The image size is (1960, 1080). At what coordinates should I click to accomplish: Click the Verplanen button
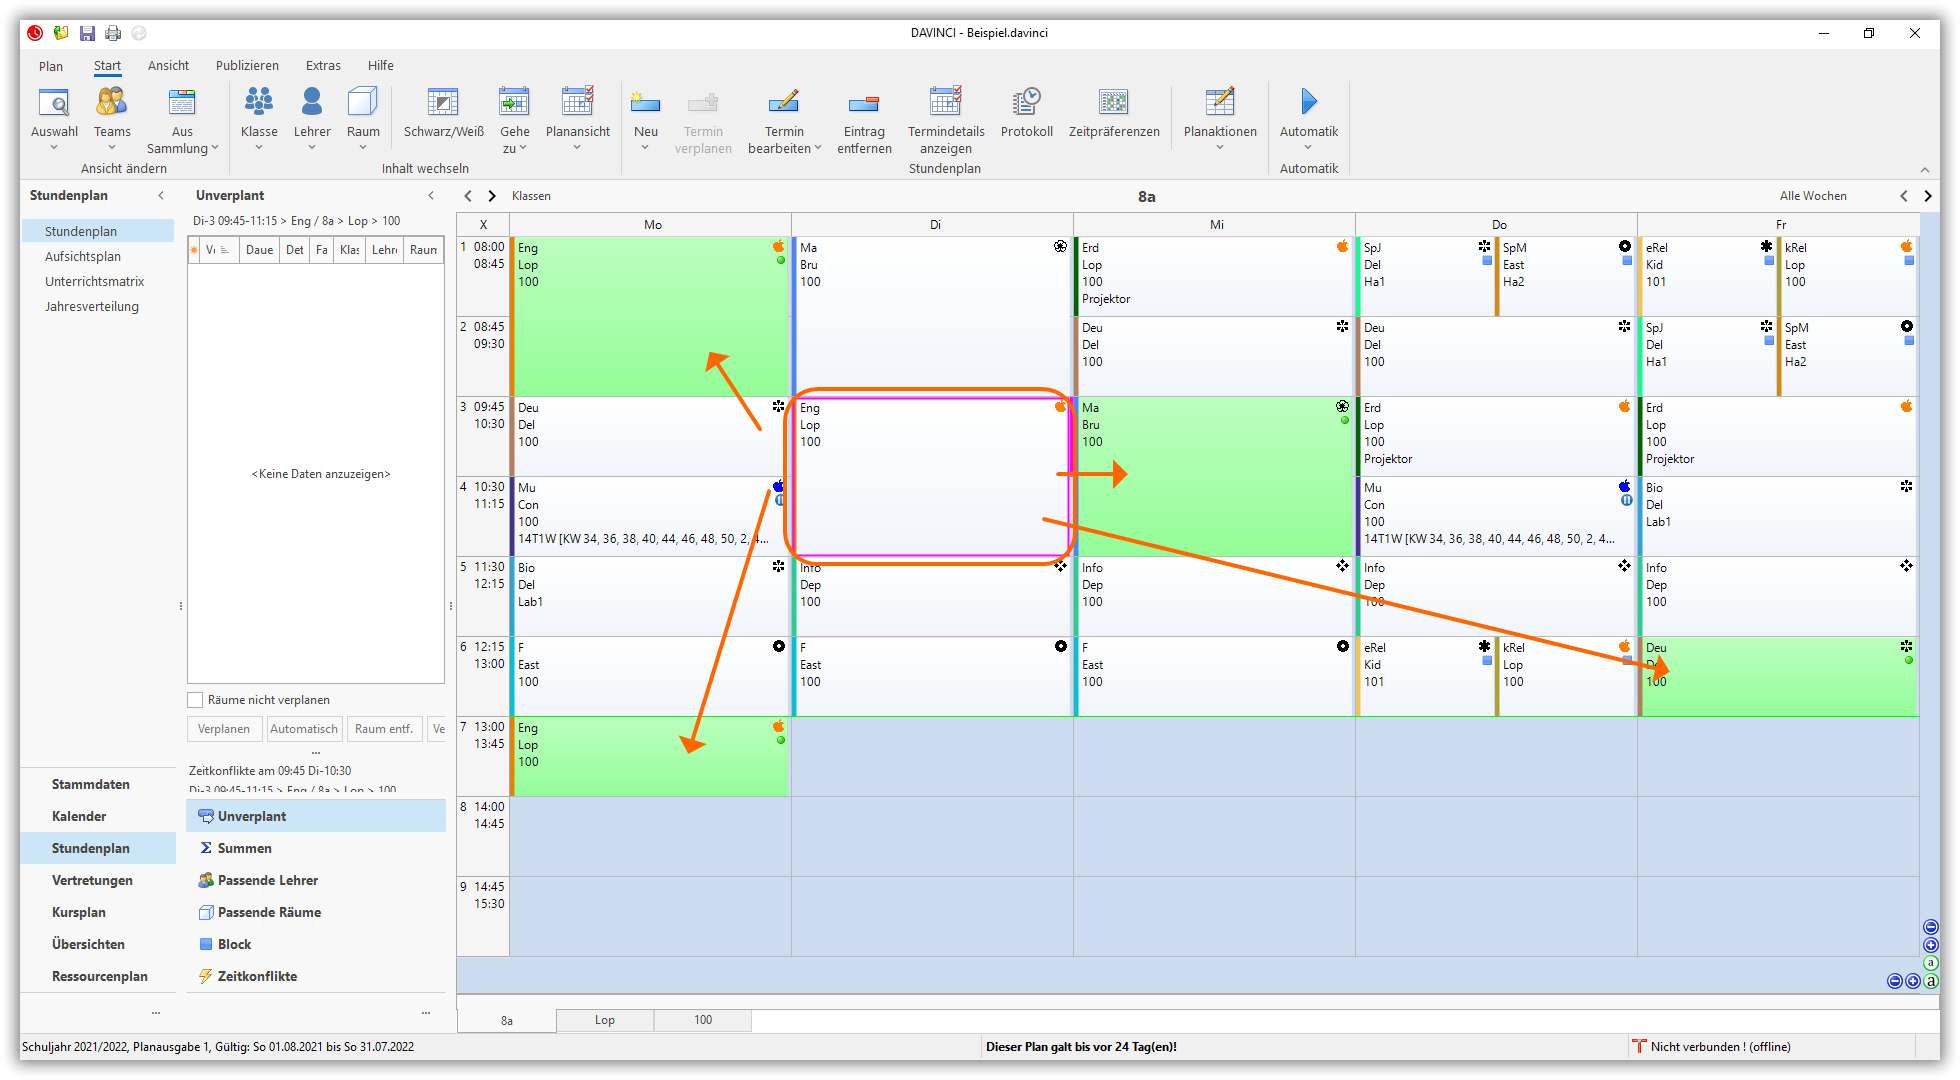tap(224, 729)
